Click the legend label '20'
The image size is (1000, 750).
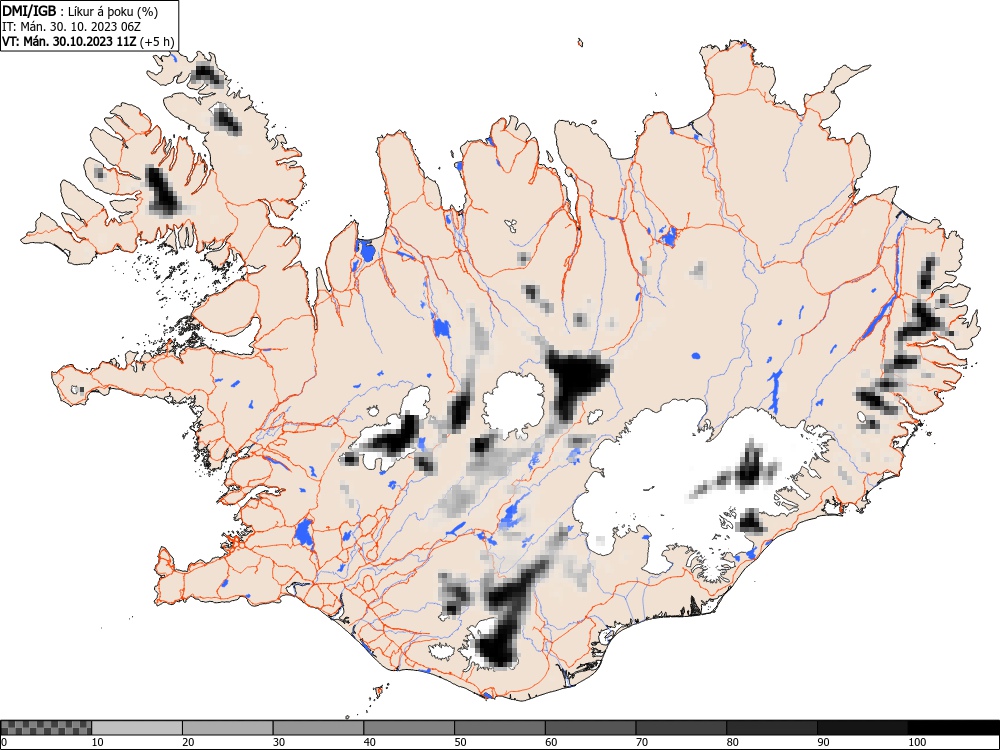coord(188,742)
